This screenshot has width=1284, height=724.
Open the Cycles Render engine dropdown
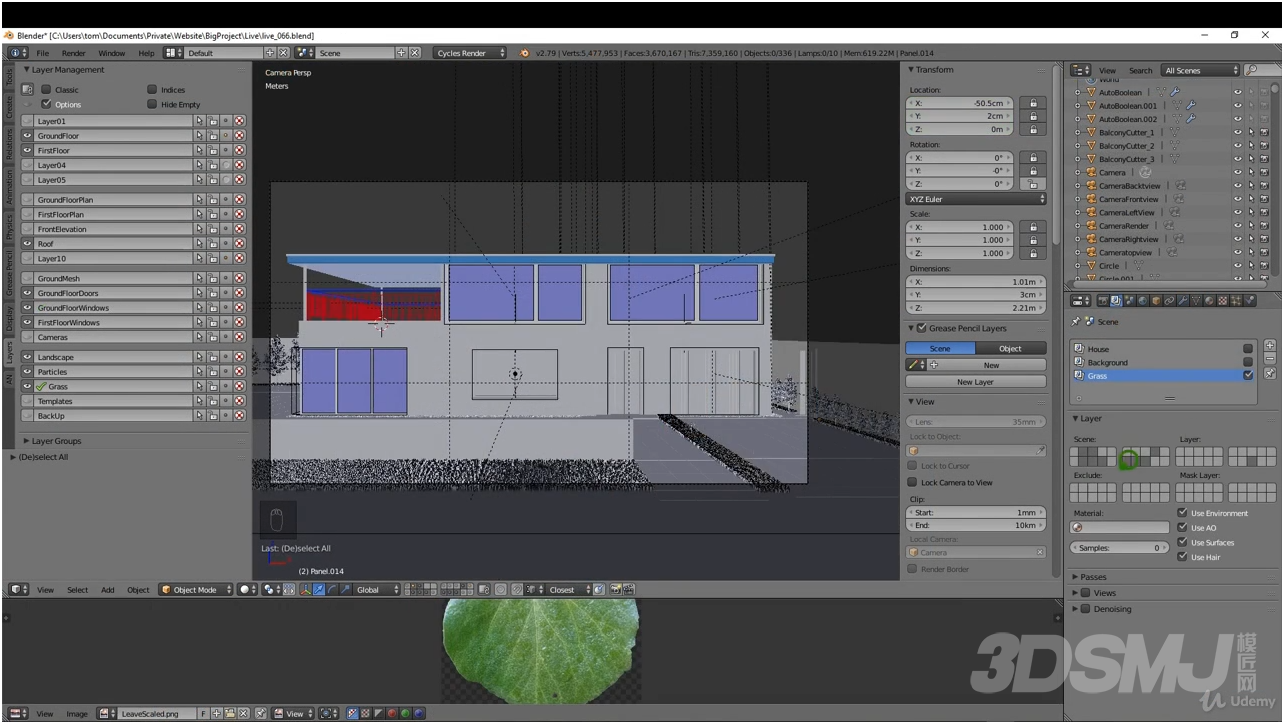point(470,53)
